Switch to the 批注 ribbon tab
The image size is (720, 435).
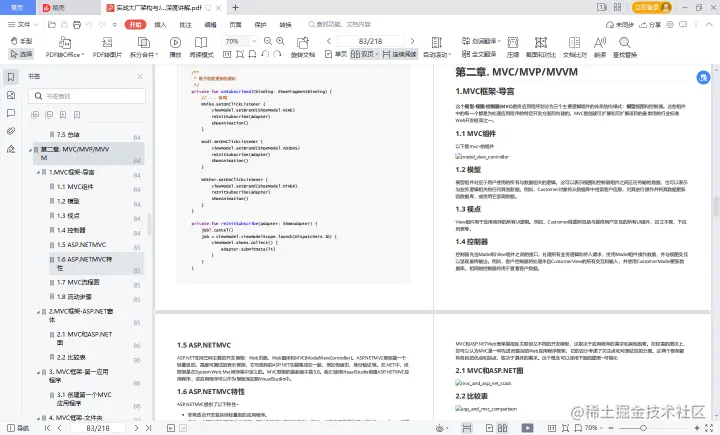click(x=186, y=24)
